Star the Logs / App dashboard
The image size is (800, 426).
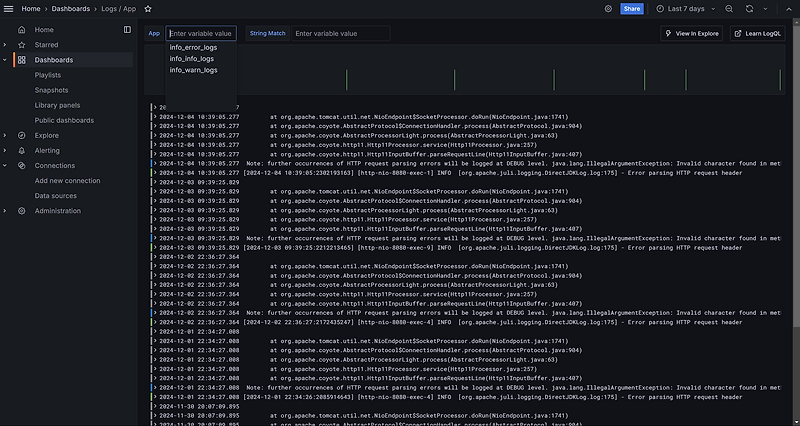(148, 9)
